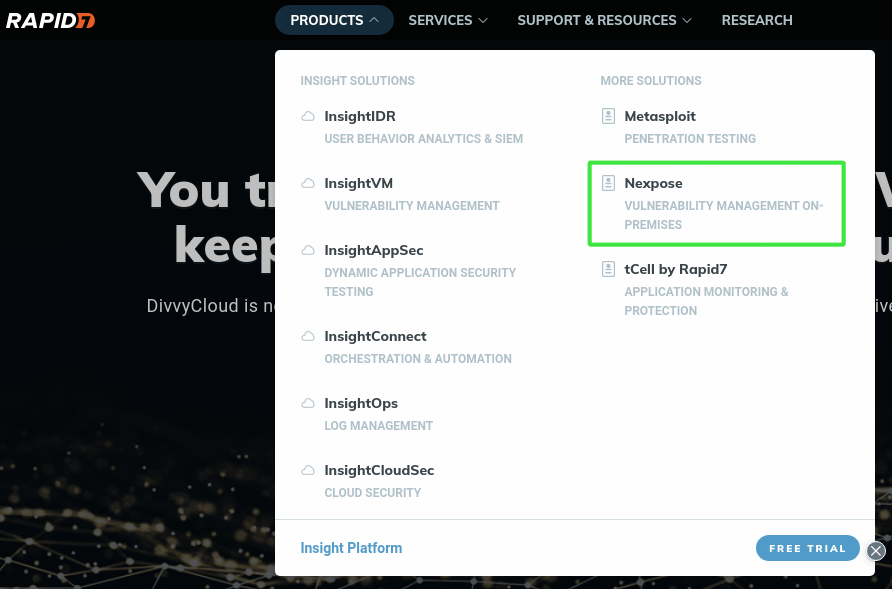
Task: Start a Free Trial
Action: point(807,548)
